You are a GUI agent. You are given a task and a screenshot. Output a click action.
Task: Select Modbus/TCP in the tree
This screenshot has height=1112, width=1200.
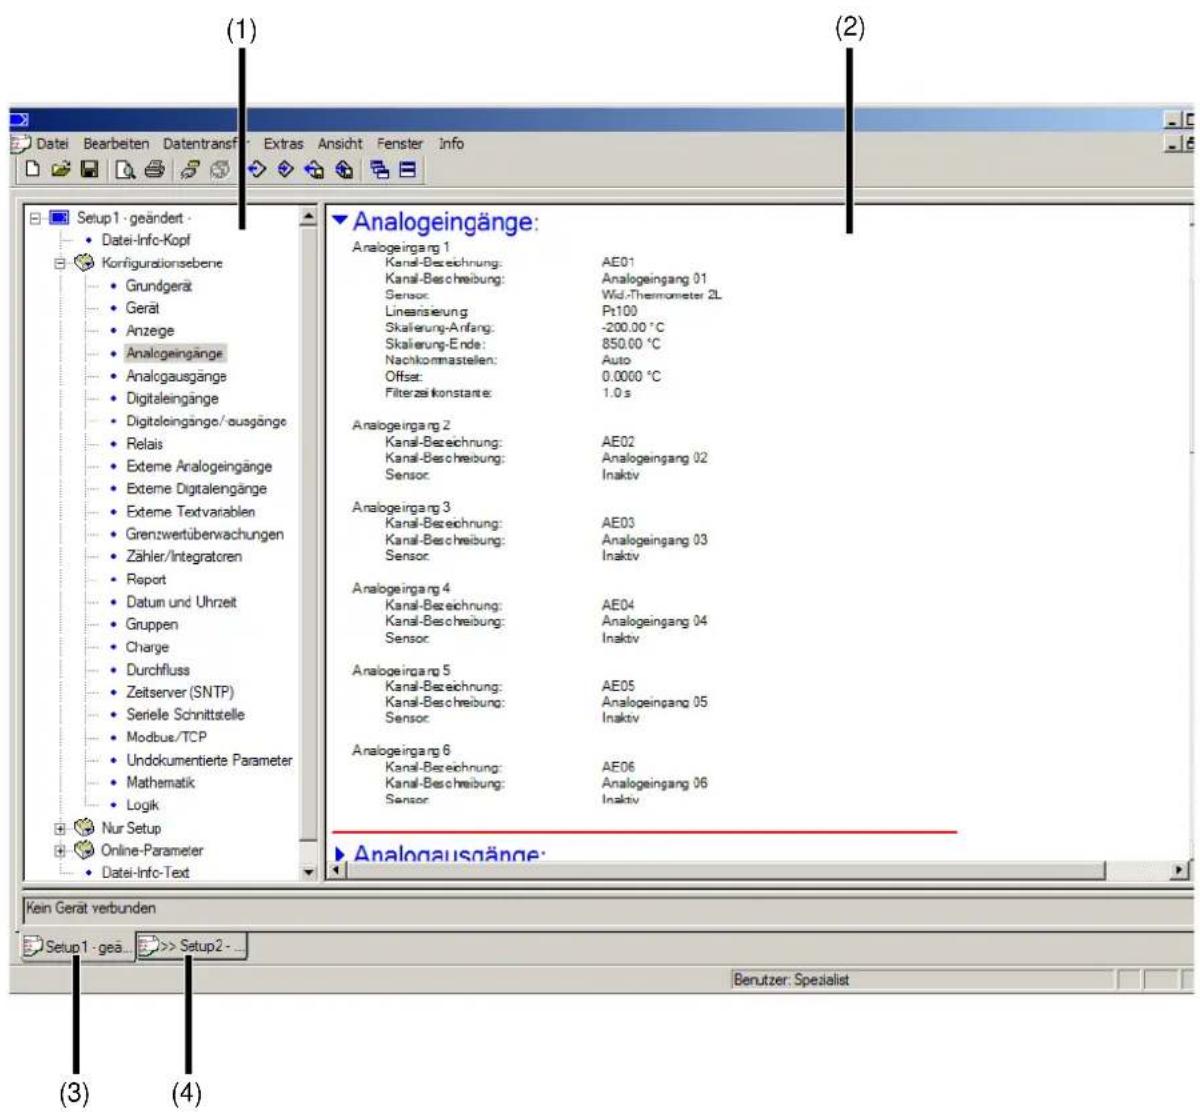point(166,737)
